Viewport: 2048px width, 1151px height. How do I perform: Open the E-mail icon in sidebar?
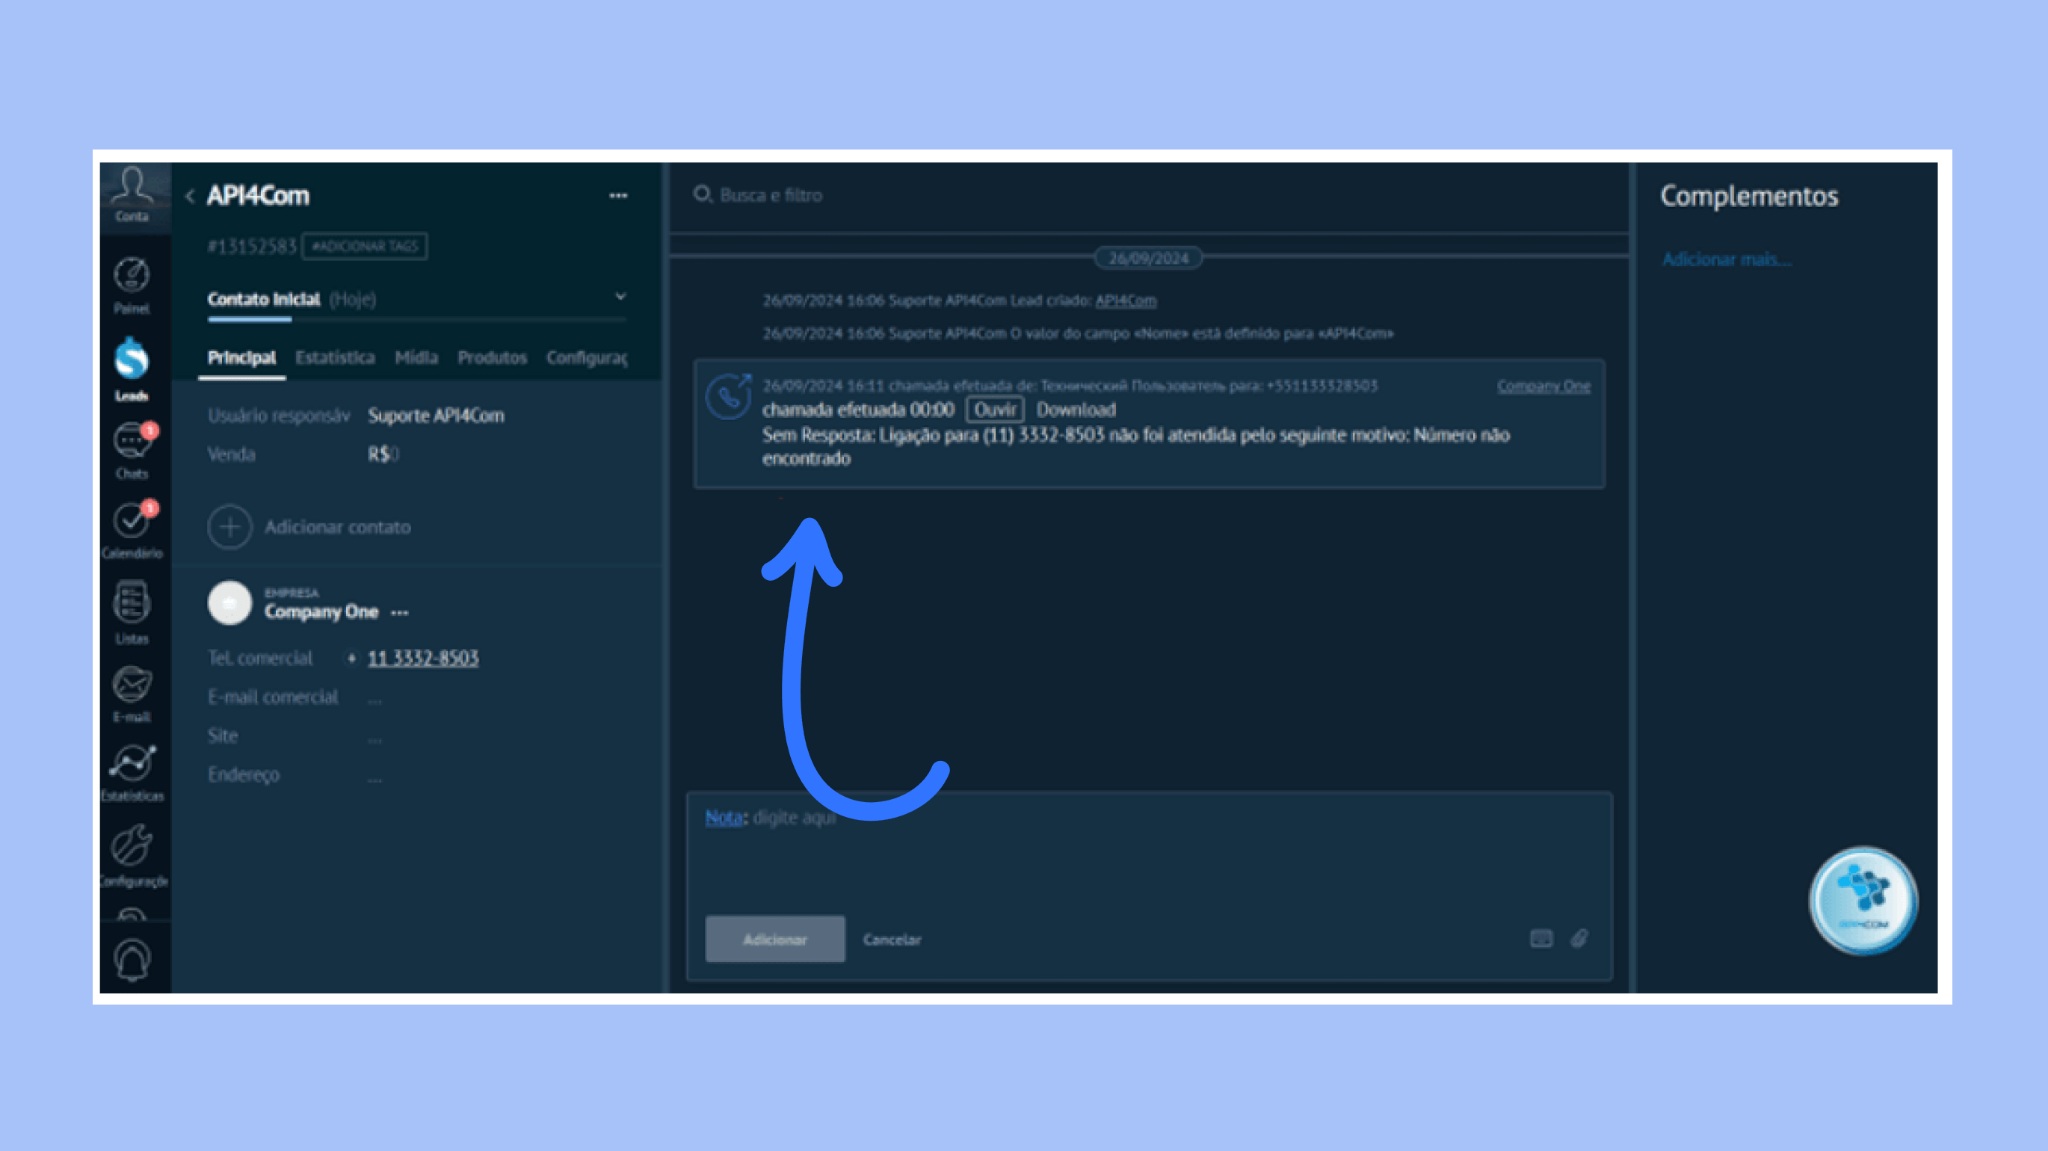(132, 694)
